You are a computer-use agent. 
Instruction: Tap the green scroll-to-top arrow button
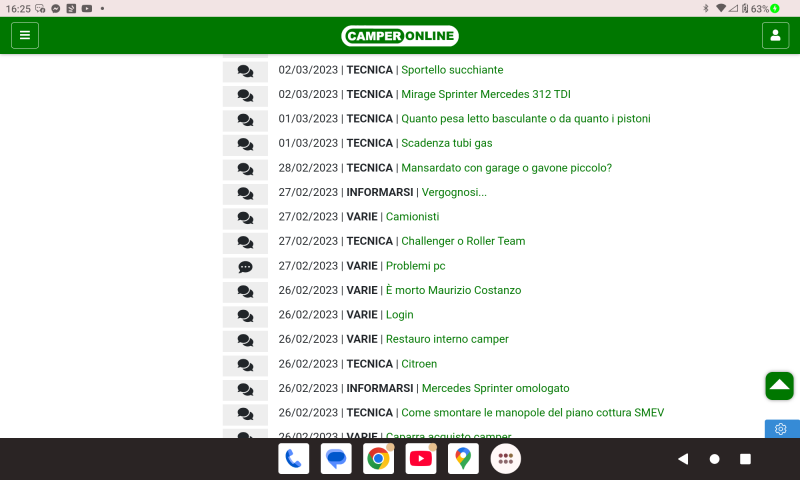point(779,386)
